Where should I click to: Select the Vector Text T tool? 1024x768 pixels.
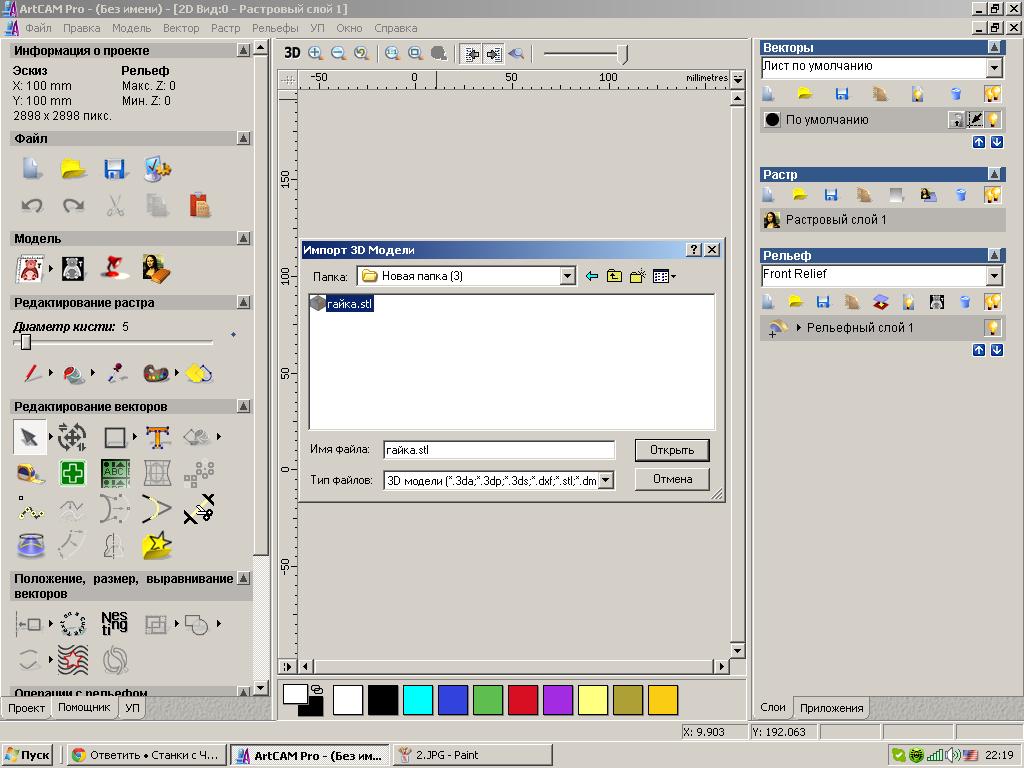(157, 436)
